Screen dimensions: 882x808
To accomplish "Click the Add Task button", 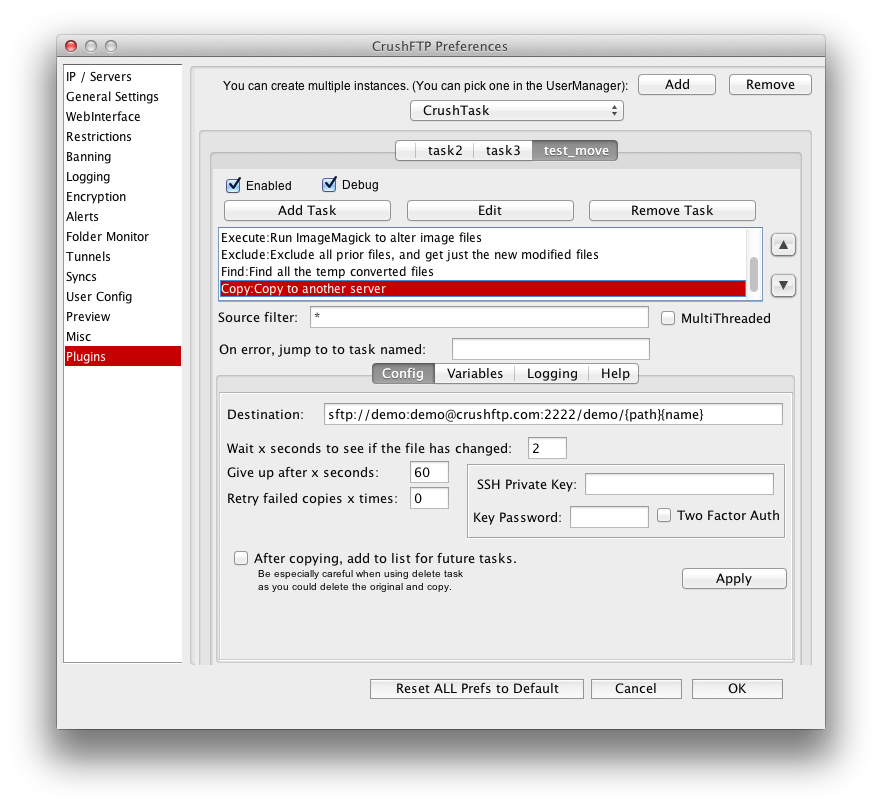I will (307, 210).
